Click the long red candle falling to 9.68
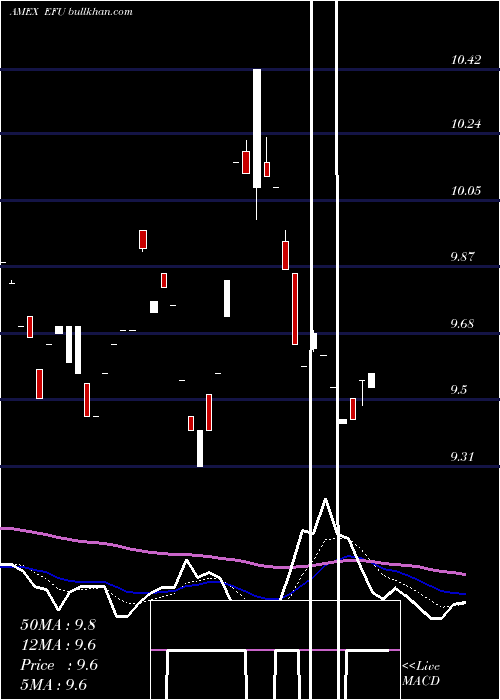Screen dimensions: 500x700 (295, 309)
